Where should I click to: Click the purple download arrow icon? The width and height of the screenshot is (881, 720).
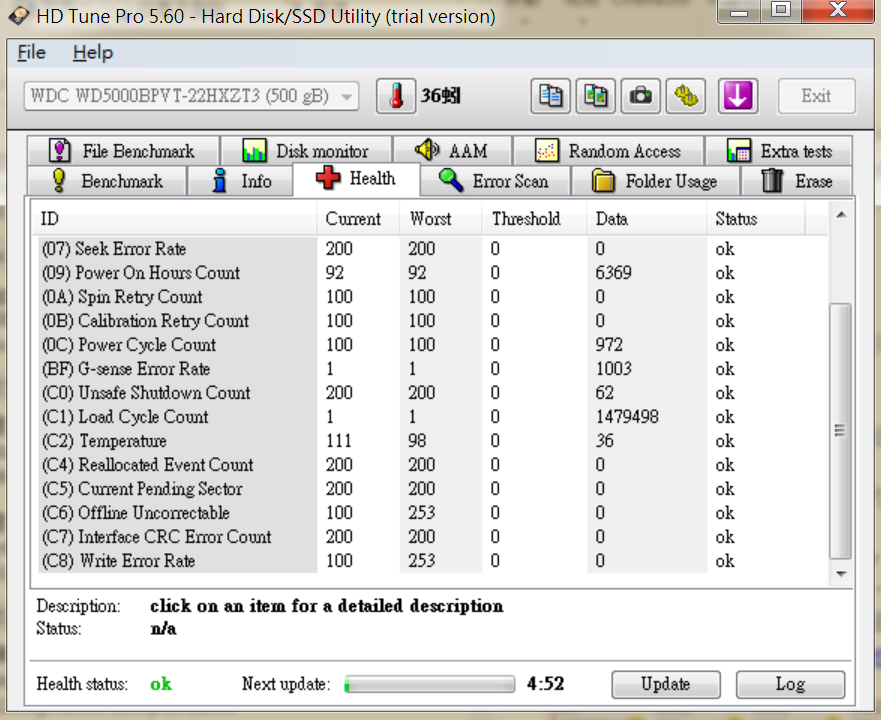coord(738,96)
